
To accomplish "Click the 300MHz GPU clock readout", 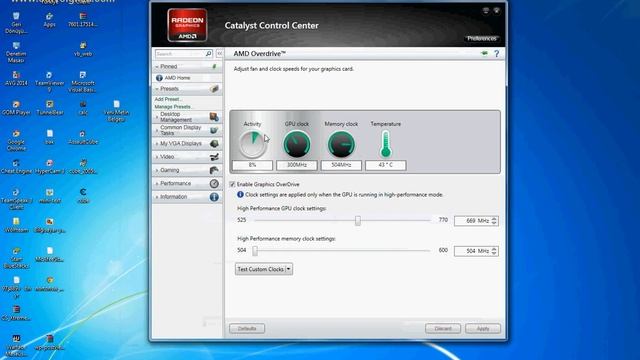I will [297, 165].
